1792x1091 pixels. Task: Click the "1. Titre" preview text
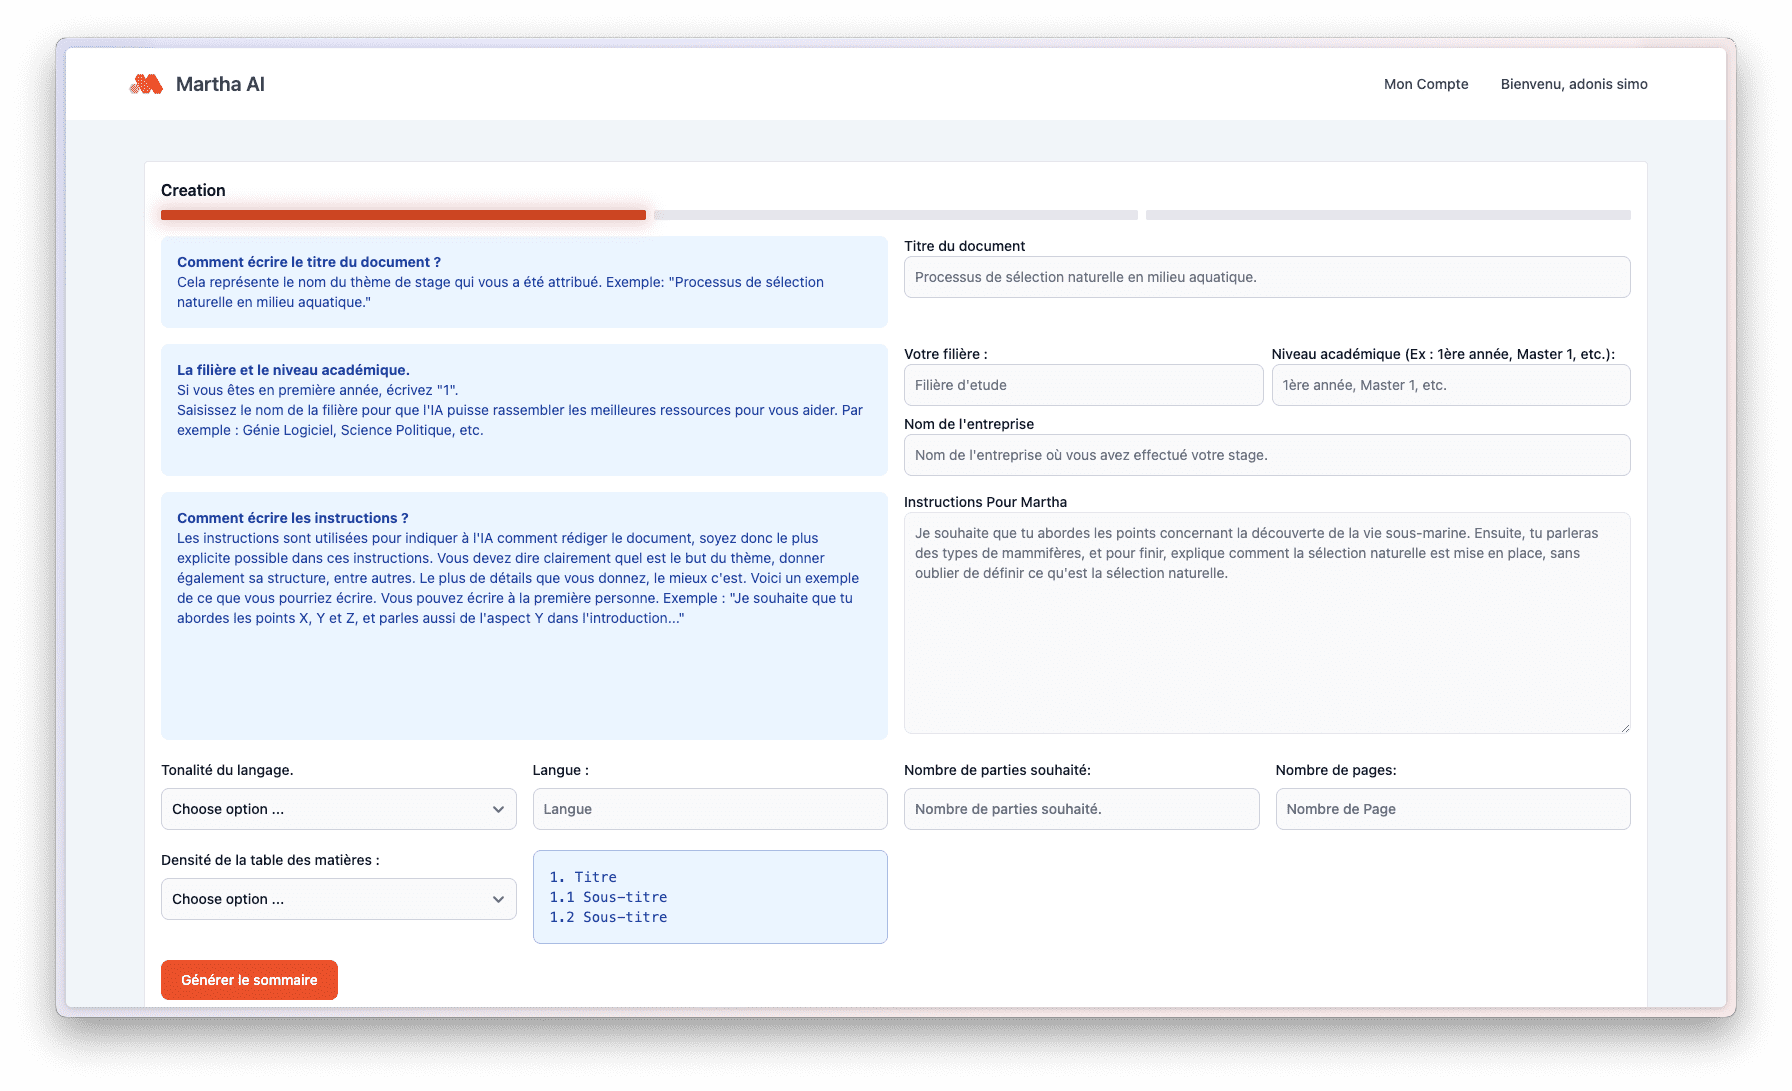(583, 877)
